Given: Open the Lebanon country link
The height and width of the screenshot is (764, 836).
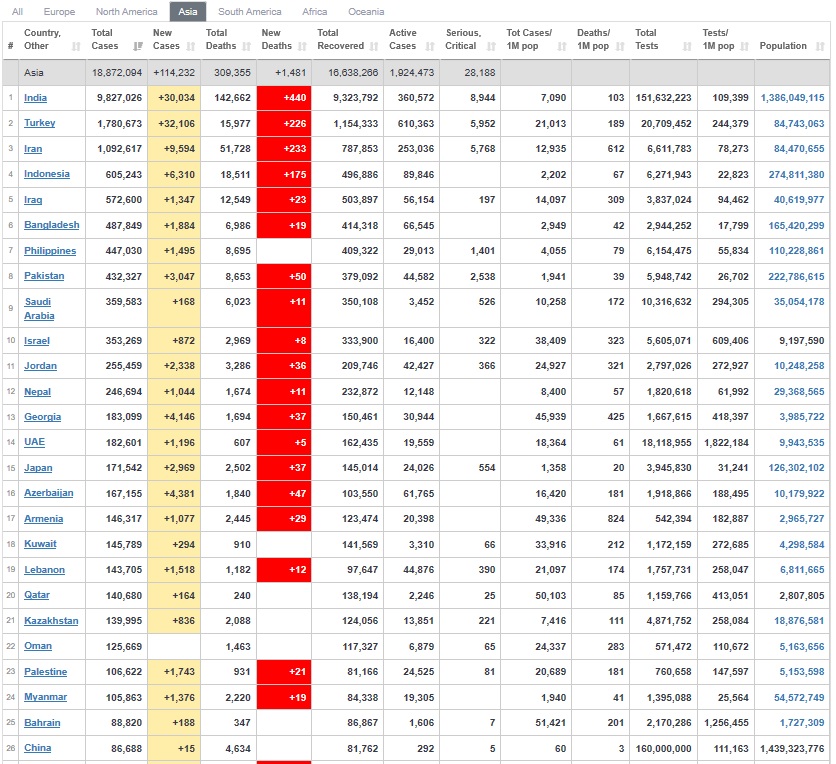Looking at the screenshot, I should (x=44, y=570).
